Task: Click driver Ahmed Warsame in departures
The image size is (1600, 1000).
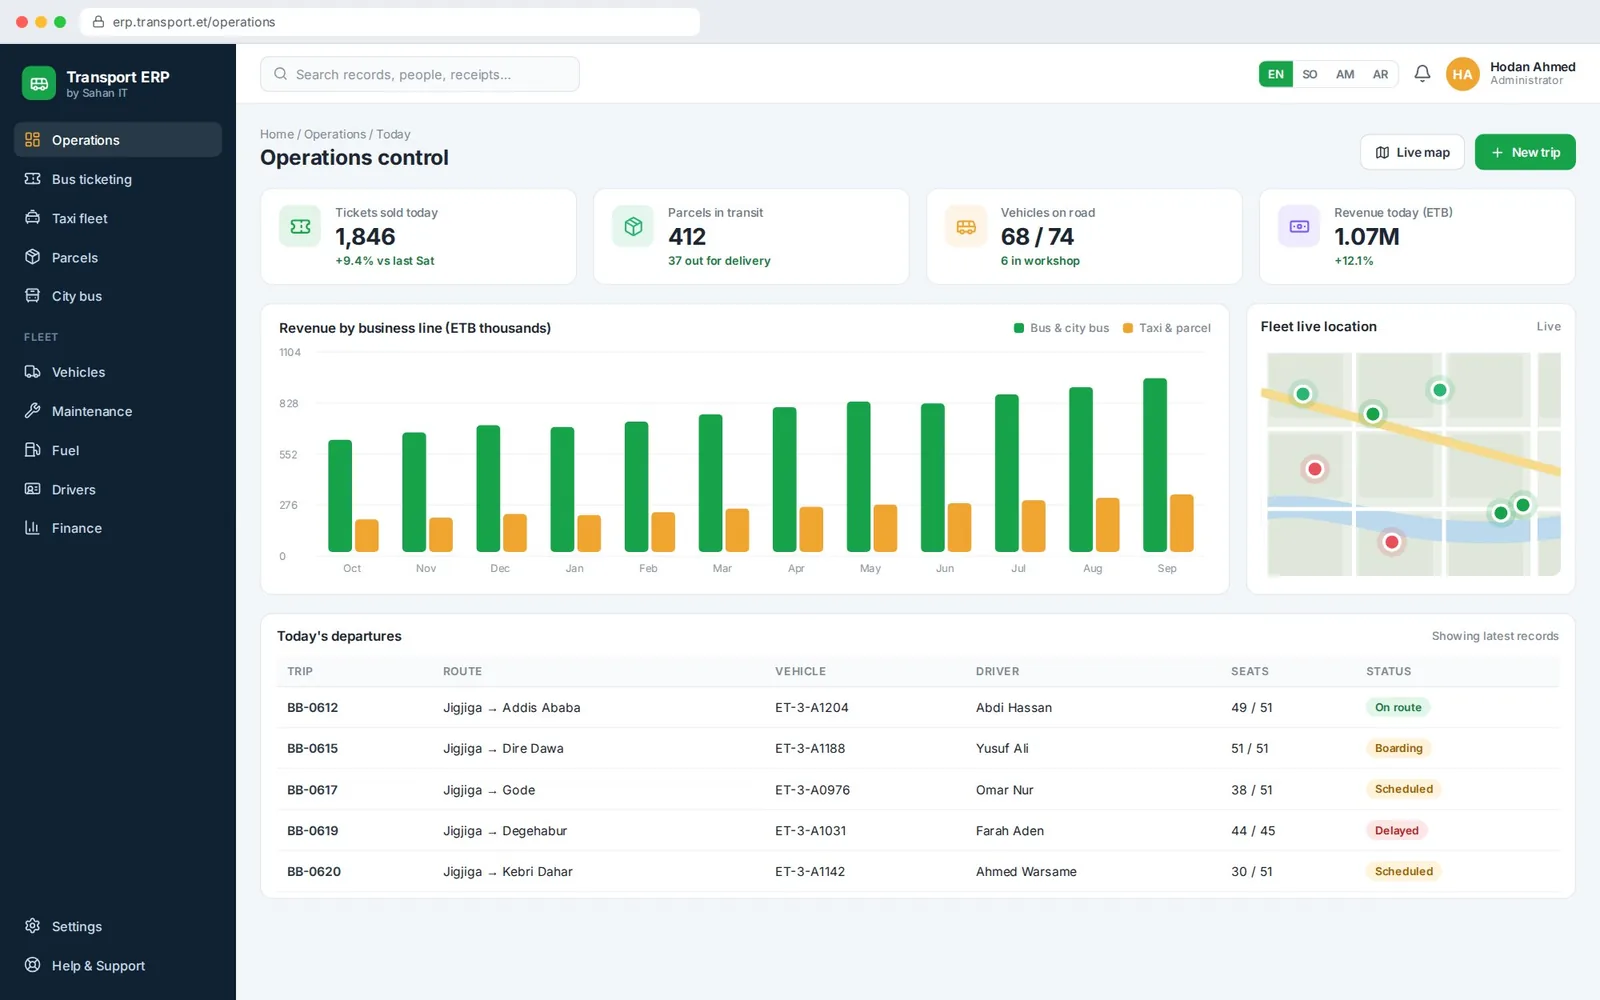Action: click(x=1026, y=872)
